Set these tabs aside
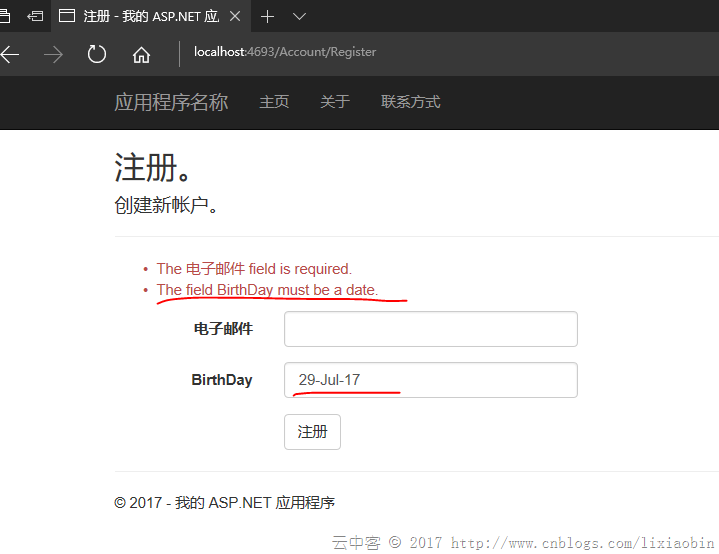Viewport: 719px width, 554px height. pos(36,16)
